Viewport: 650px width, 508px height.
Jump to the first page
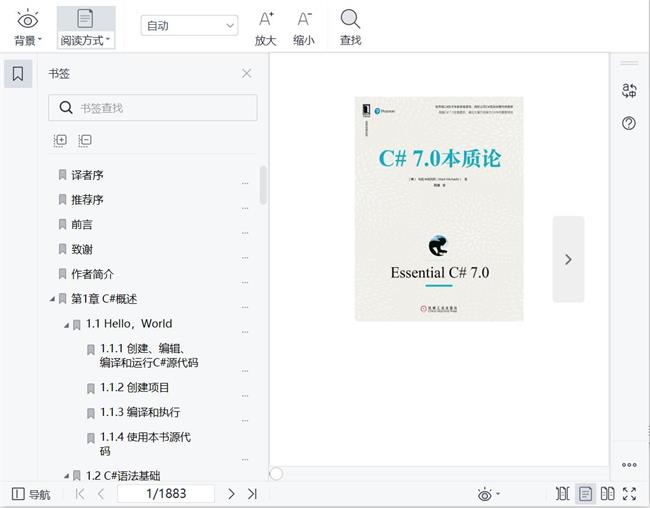[x=80, y=494]
